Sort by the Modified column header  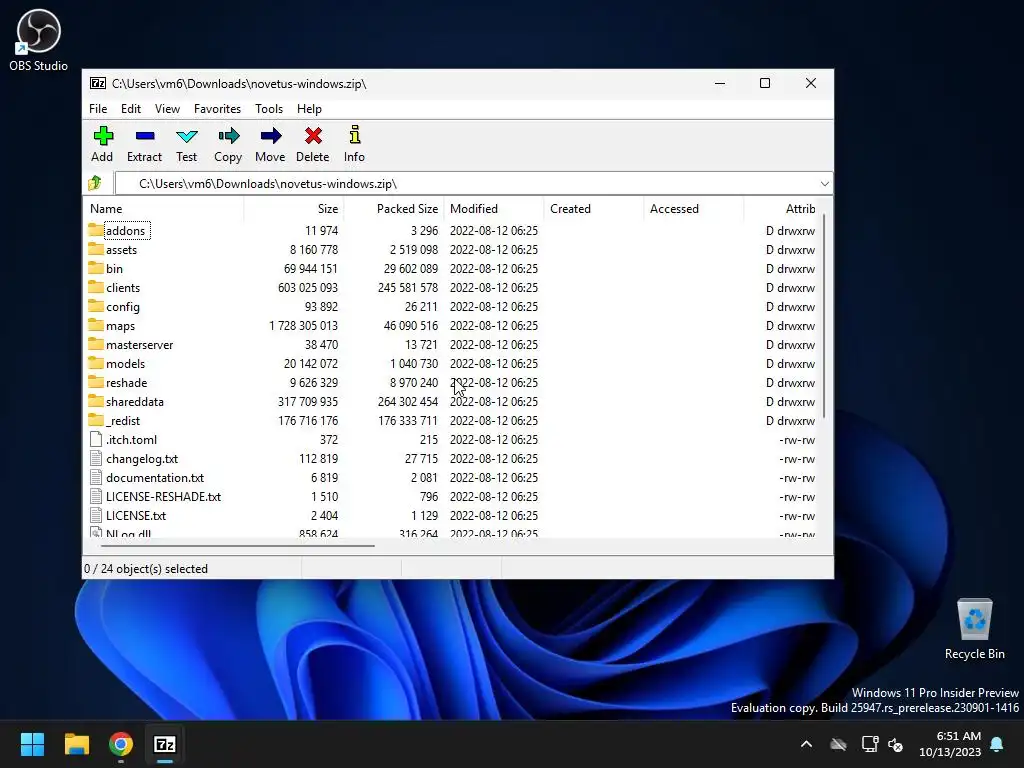tap(494, 209)
